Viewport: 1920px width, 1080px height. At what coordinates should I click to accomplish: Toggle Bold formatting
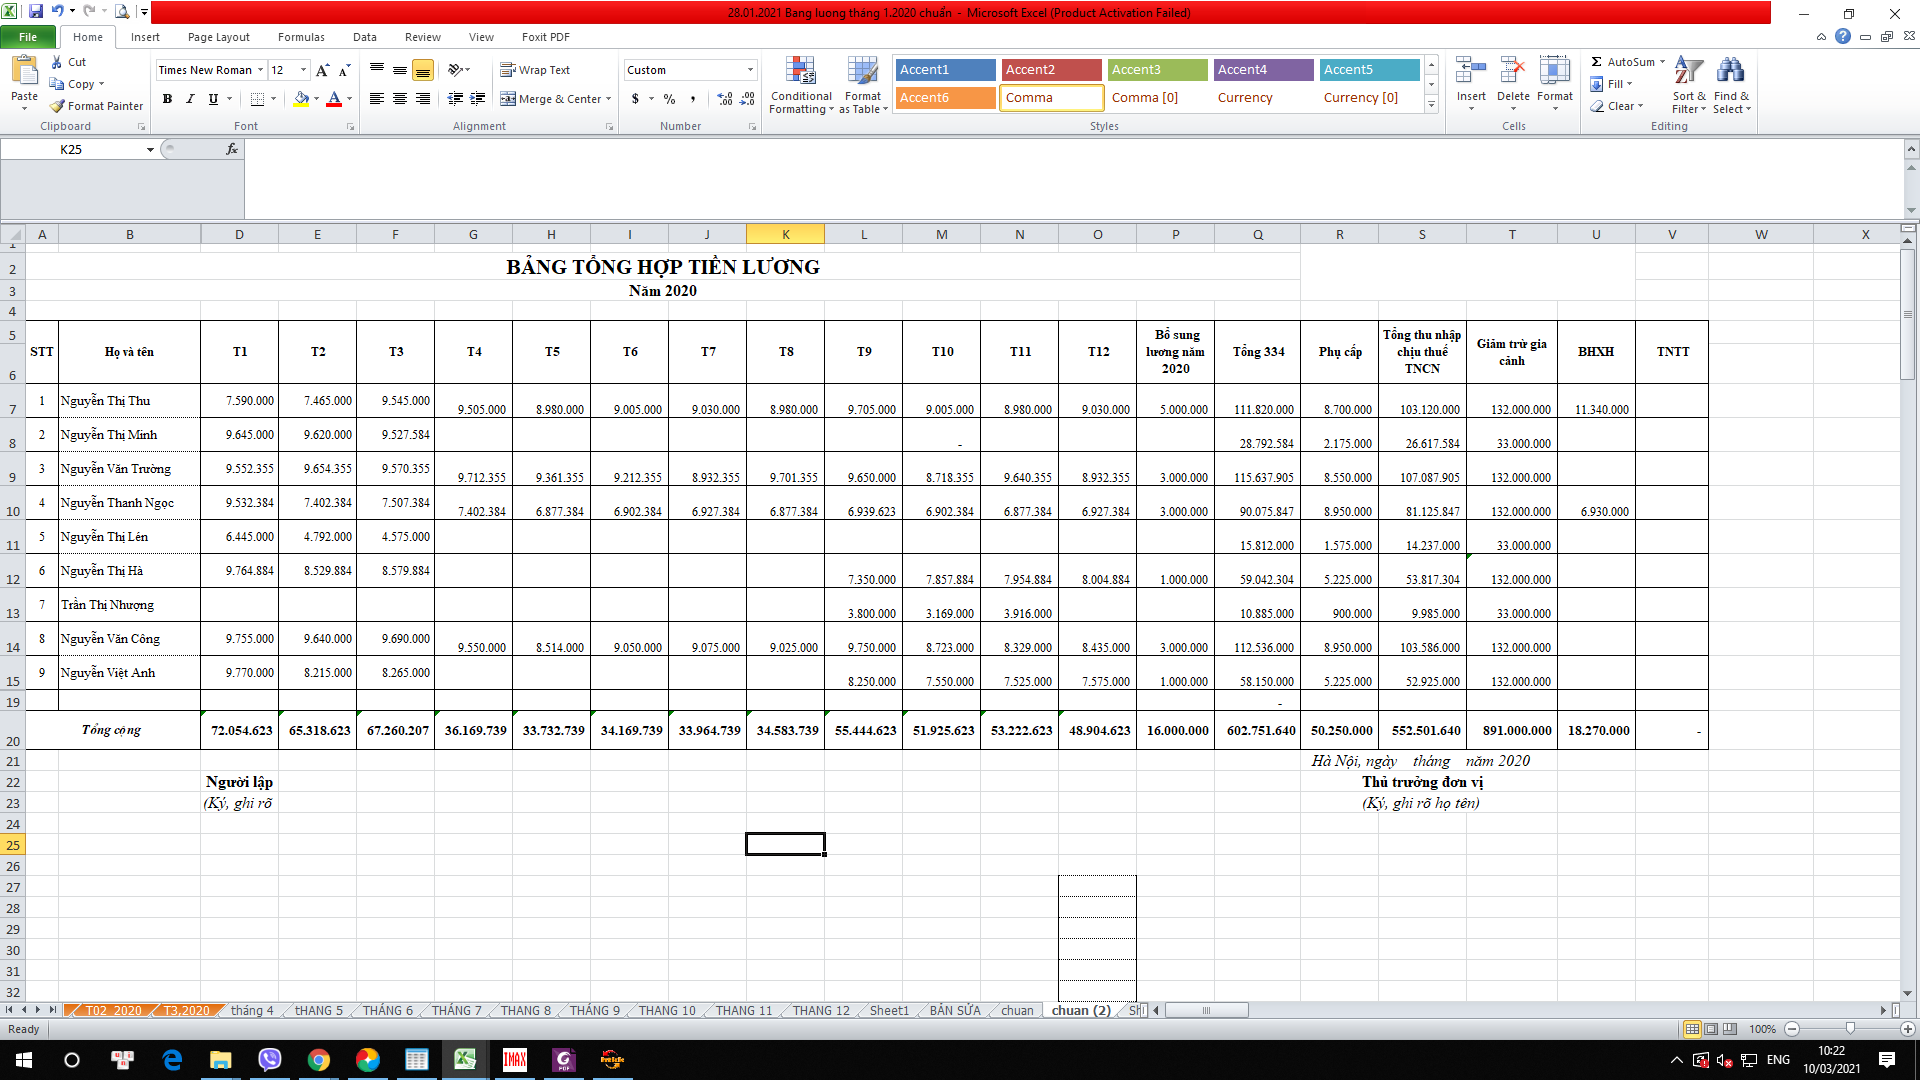[167, 99]
